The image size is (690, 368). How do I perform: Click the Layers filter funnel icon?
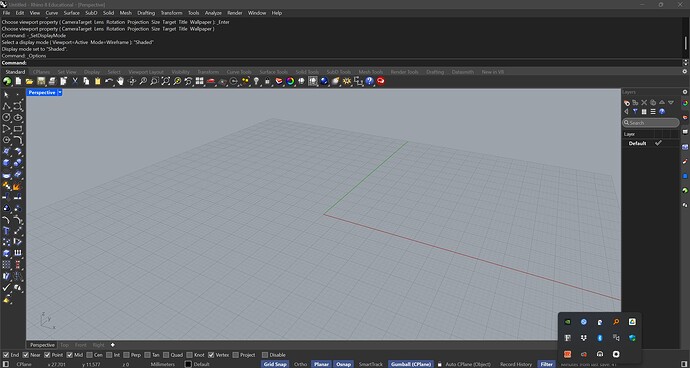pos(635,112)
